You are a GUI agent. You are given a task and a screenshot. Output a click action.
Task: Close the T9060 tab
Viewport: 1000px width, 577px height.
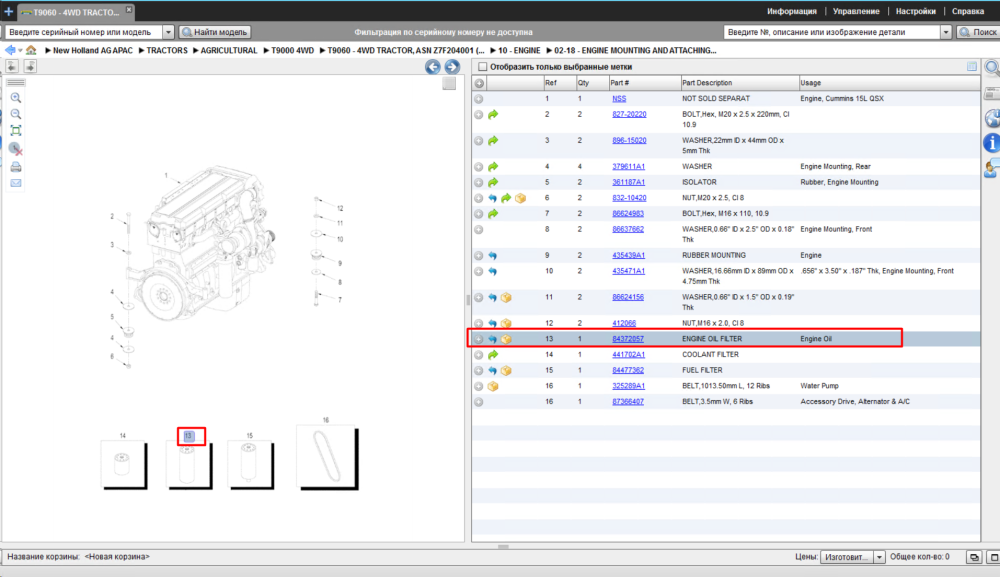129,10
